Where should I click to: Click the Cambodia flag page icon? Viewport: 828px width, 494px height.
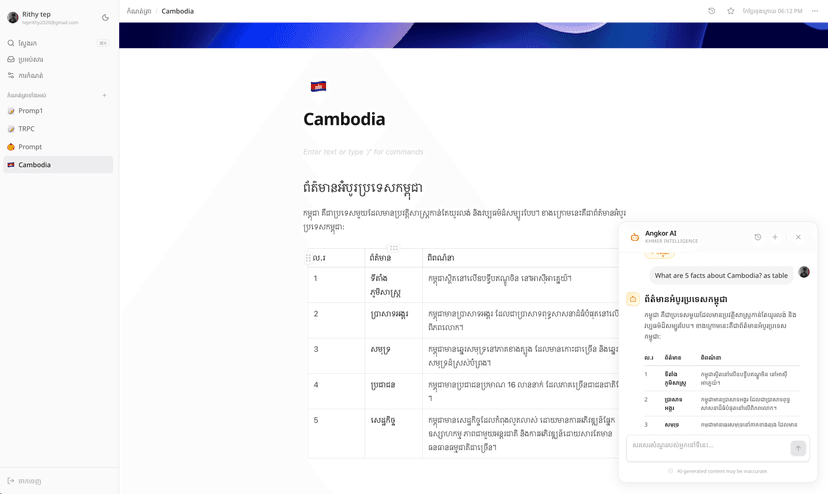(x=318, y=87)
